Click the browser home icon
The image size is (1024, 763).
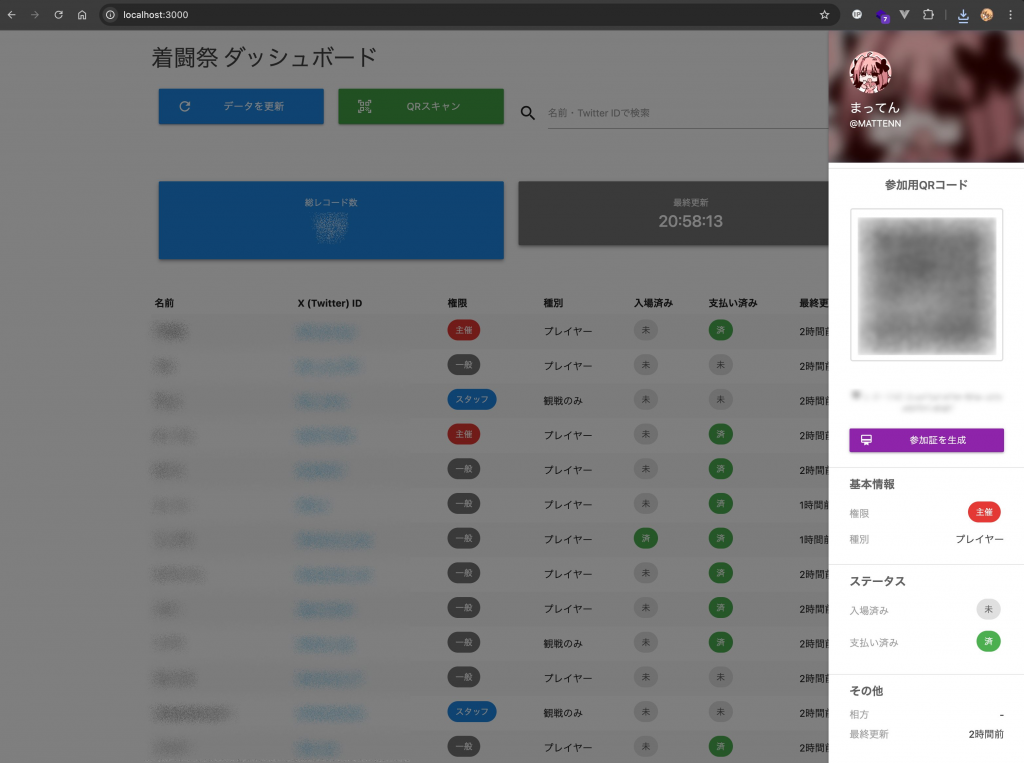coord(82,15)
